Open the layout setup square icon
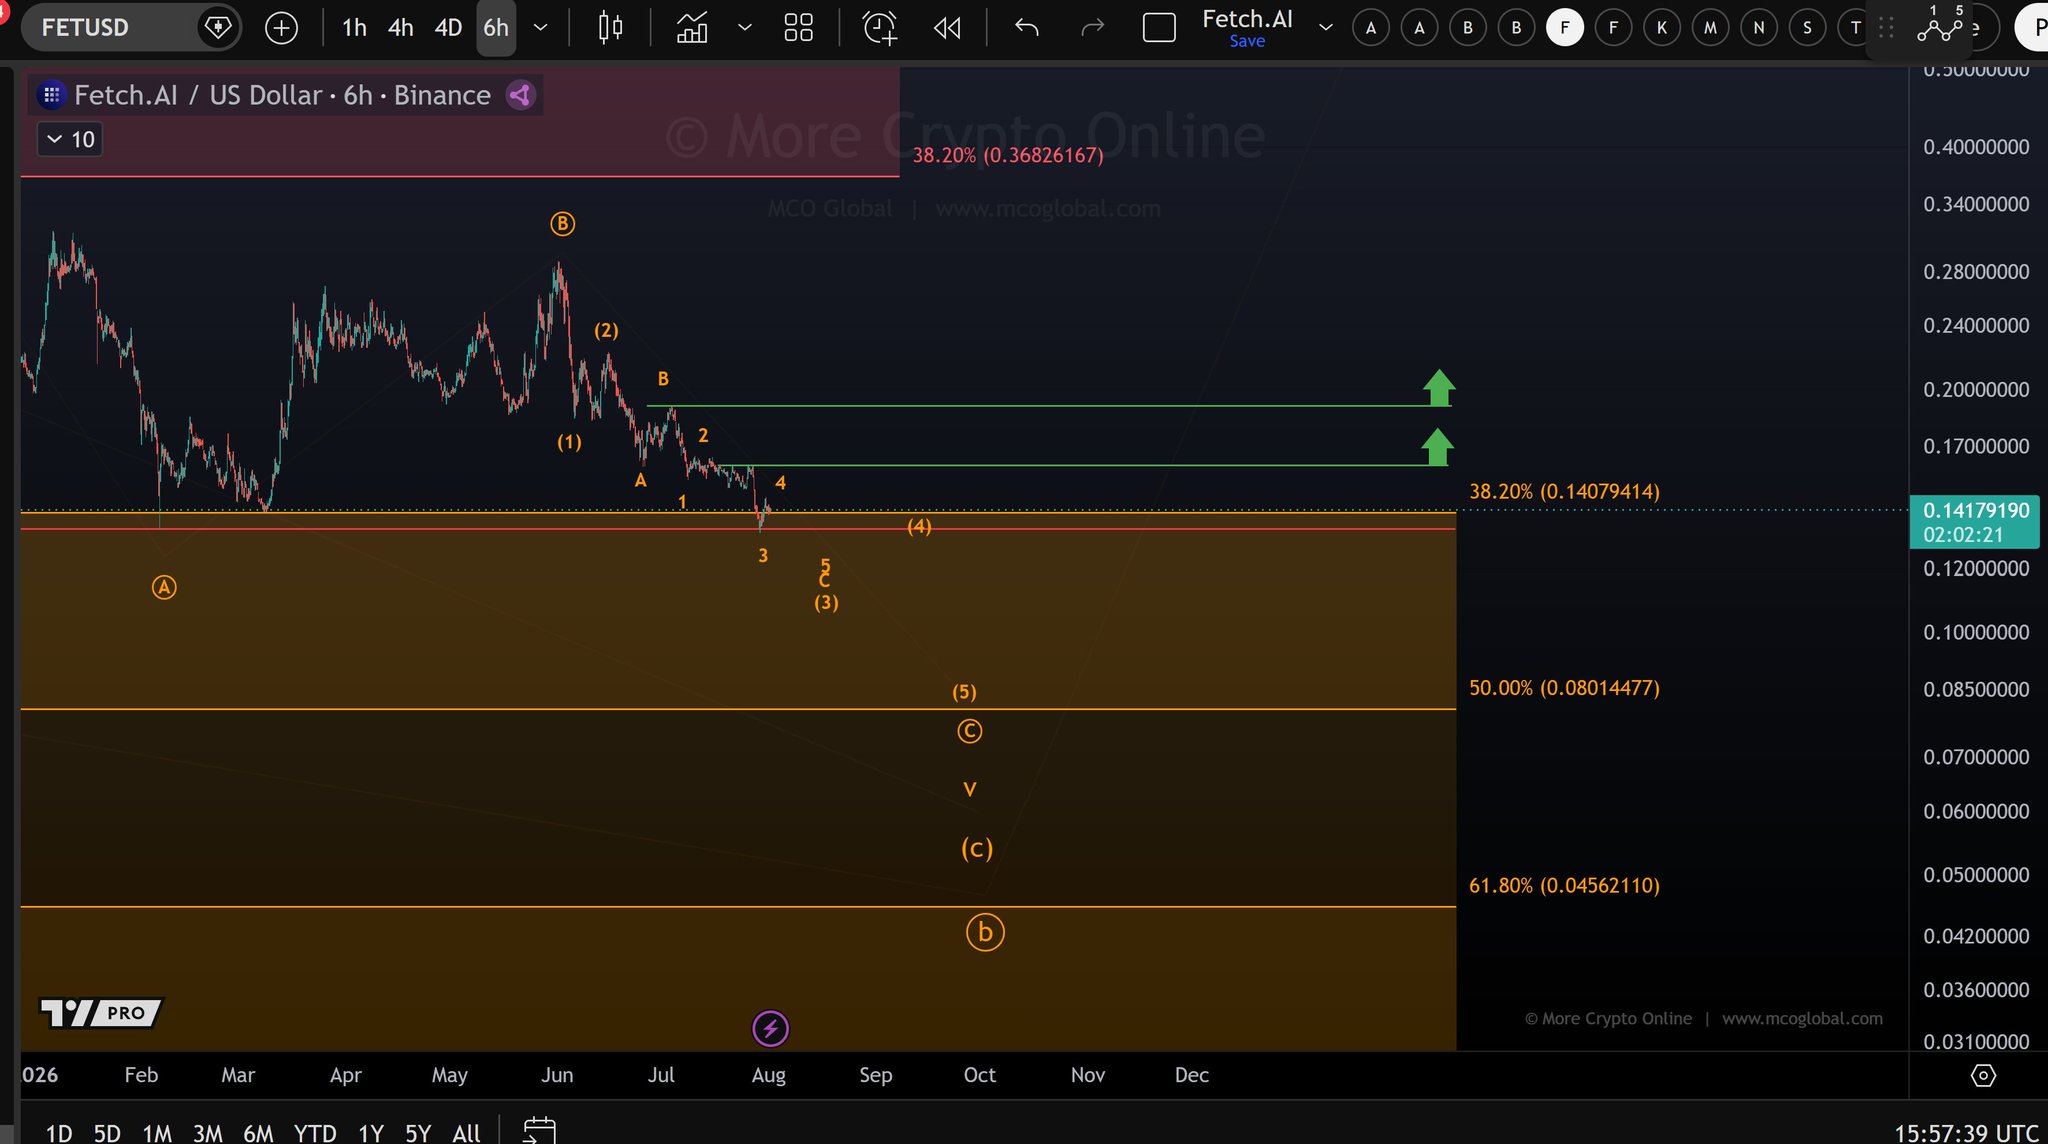 tap(1158, 27)
